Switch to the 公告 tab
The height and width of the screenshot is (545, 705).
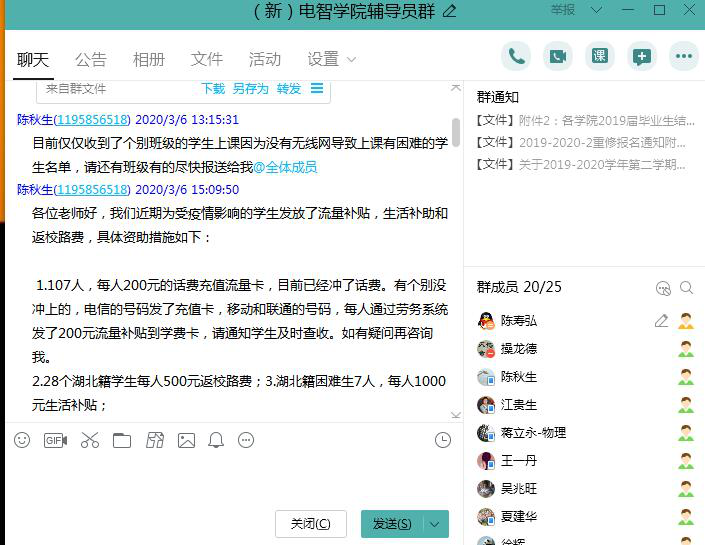coord(91,59)
